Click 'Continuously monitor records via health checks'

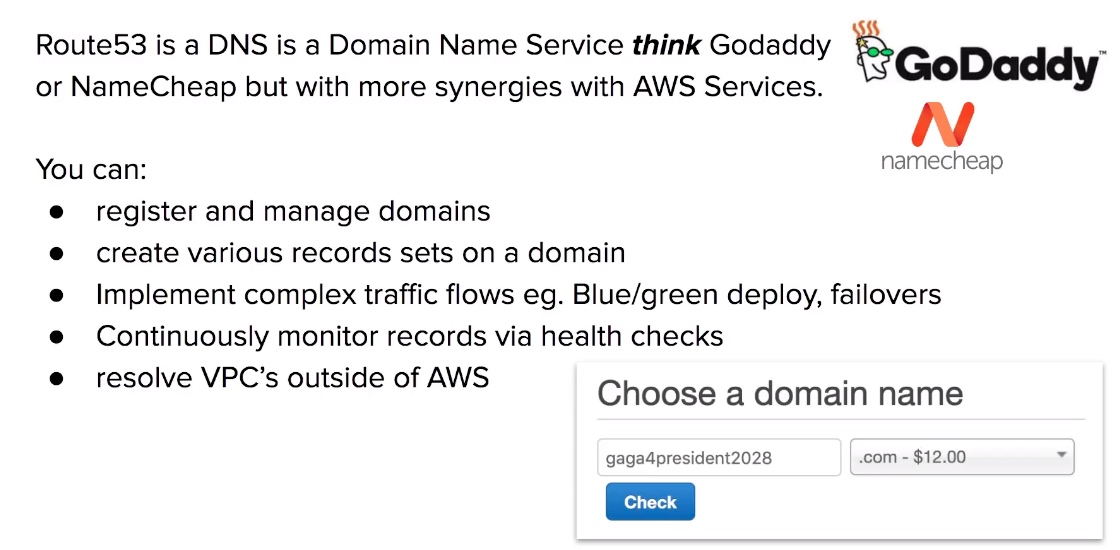[409, 336]
